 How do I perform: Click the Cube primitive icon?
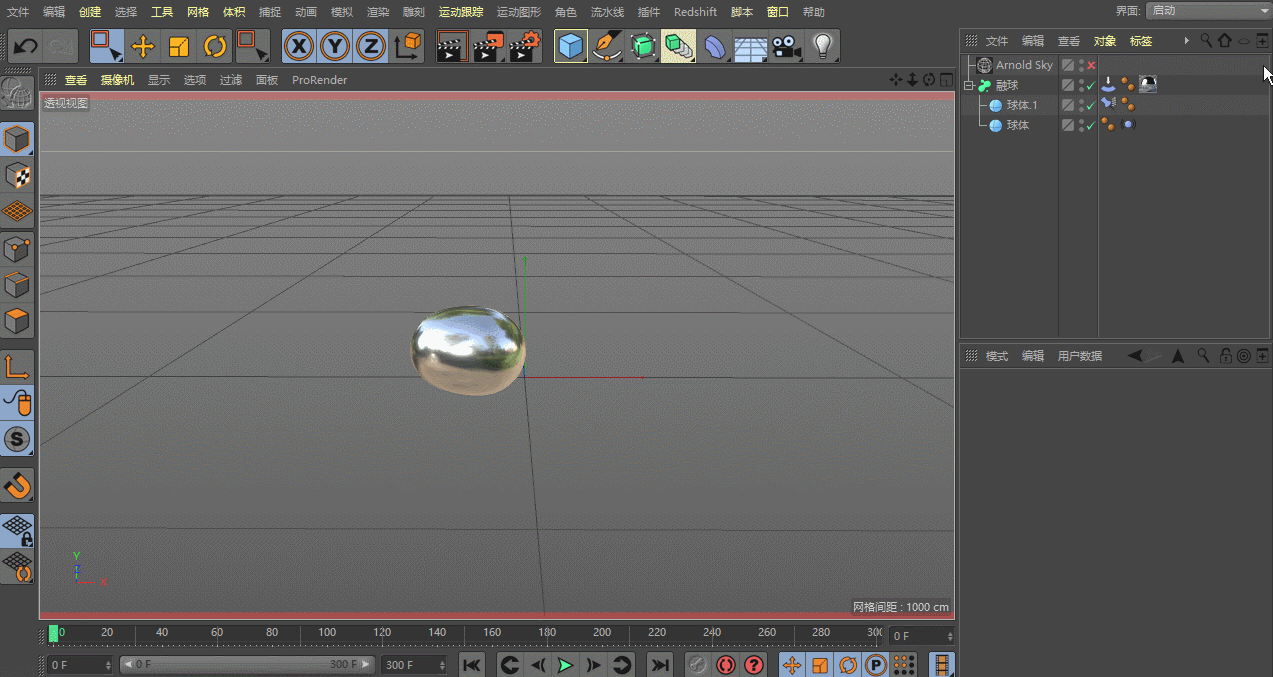coord(570,47)
